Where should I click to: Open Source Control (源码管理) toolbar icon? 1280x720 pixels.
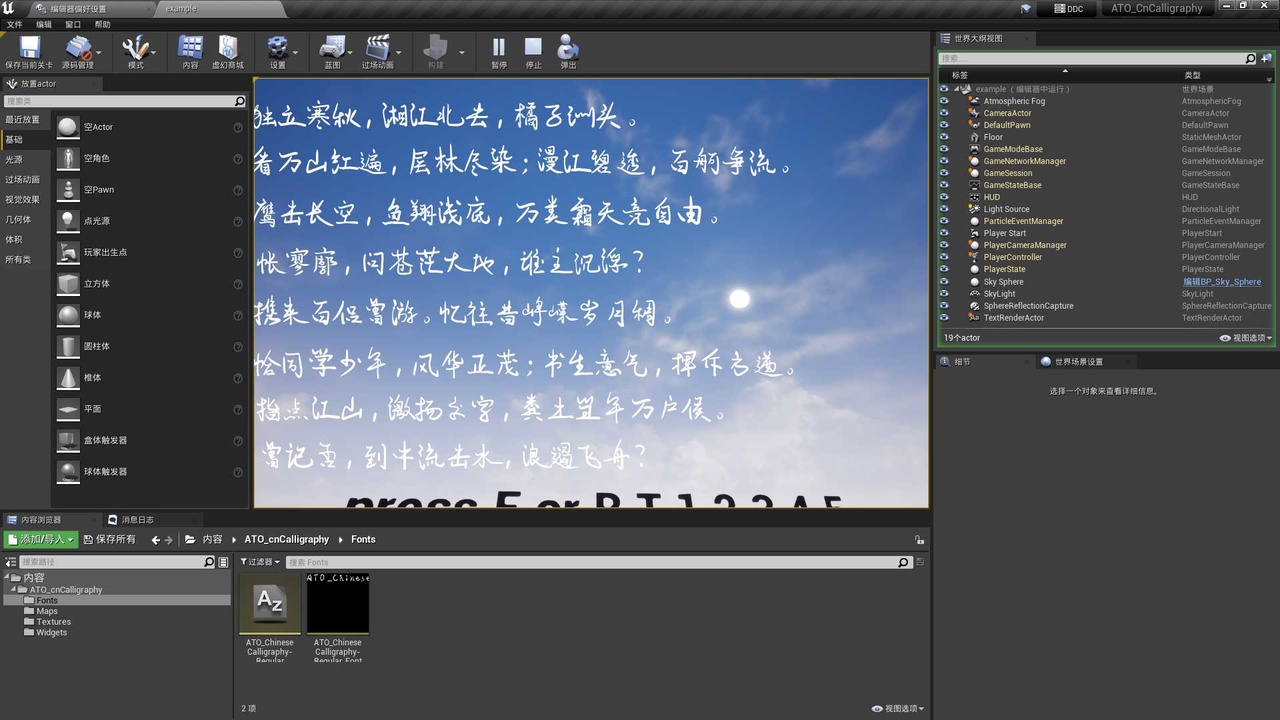point(77,52)
